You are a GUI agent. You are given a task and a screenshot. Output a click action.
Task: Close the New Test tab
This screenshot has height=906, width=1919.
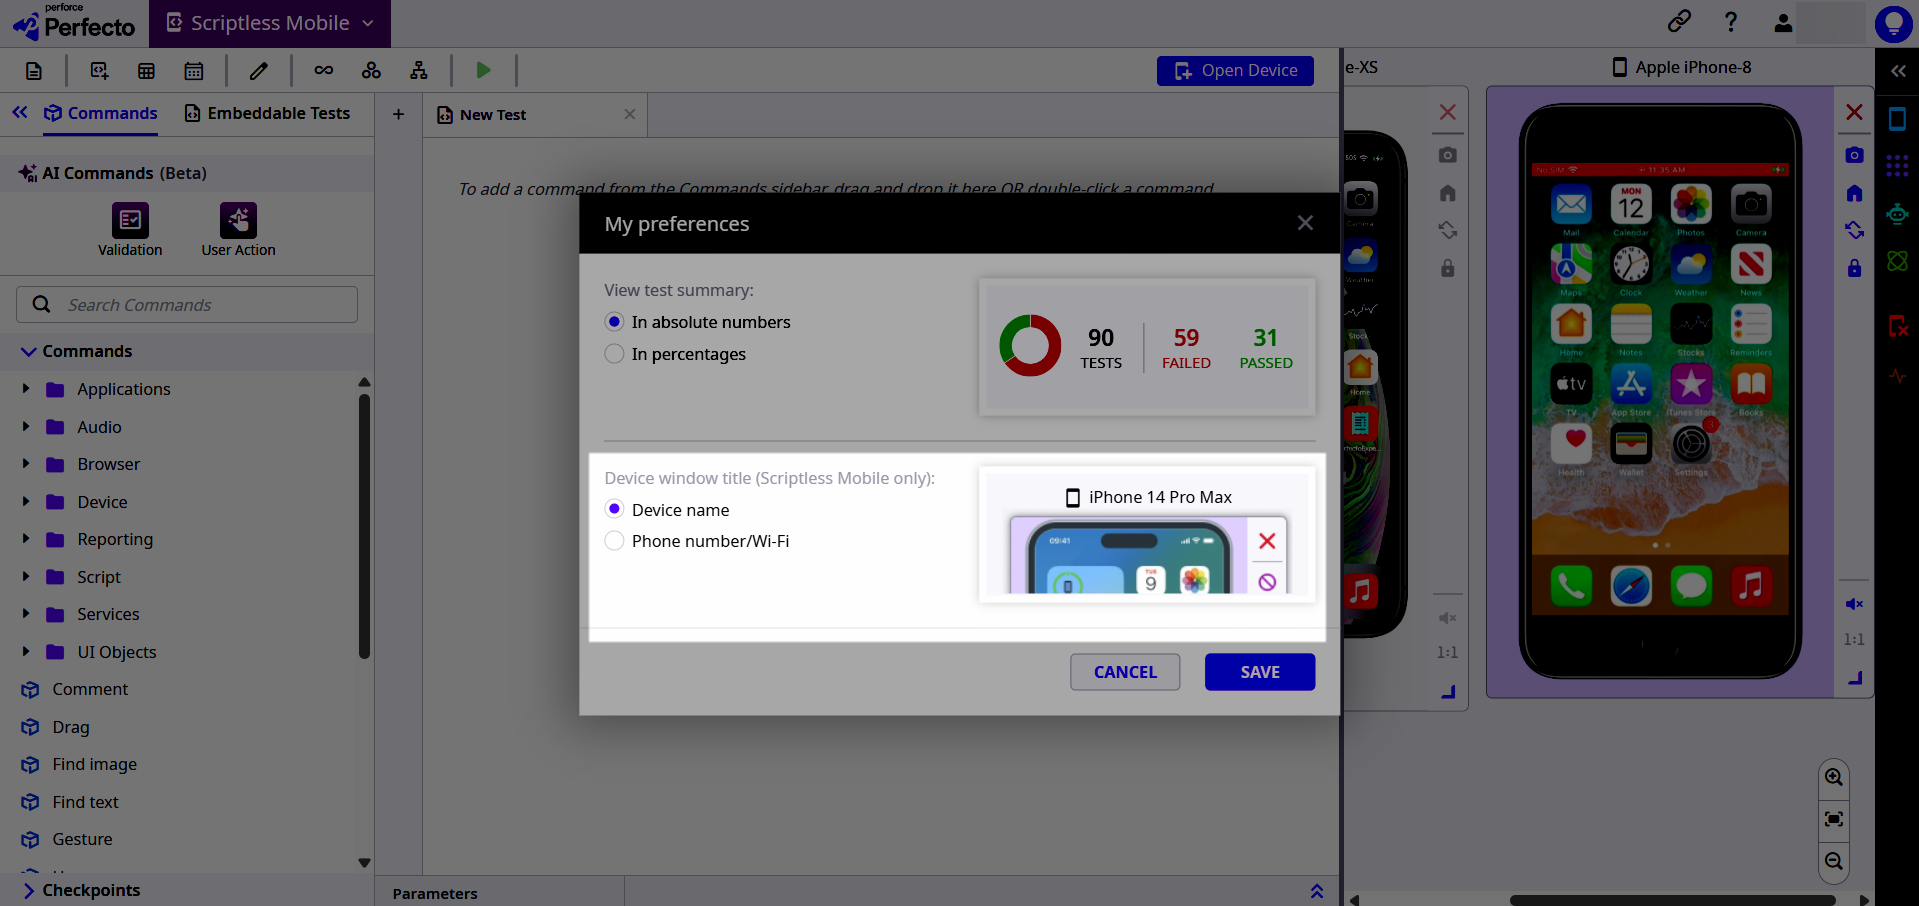pos(630,114)
